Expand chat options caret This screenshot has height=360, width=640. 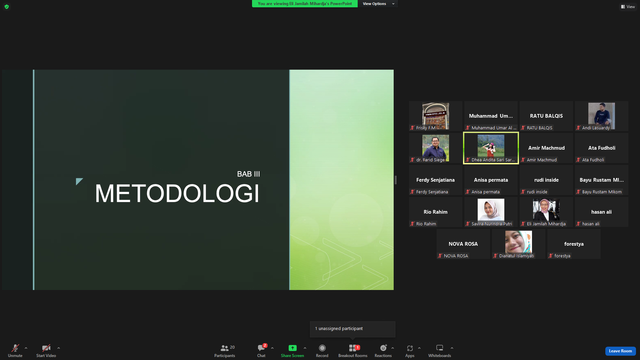pyautogui.click(x=272, y=348)
